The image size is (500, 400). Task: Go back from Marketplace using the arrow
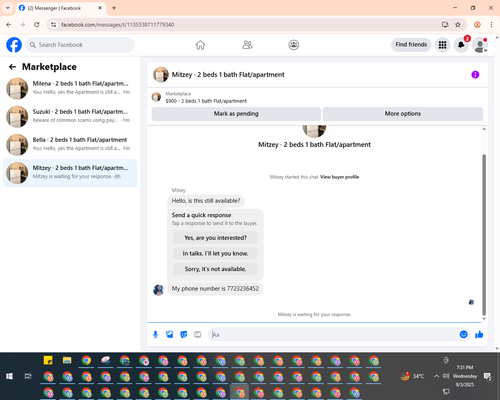[12, 67]
